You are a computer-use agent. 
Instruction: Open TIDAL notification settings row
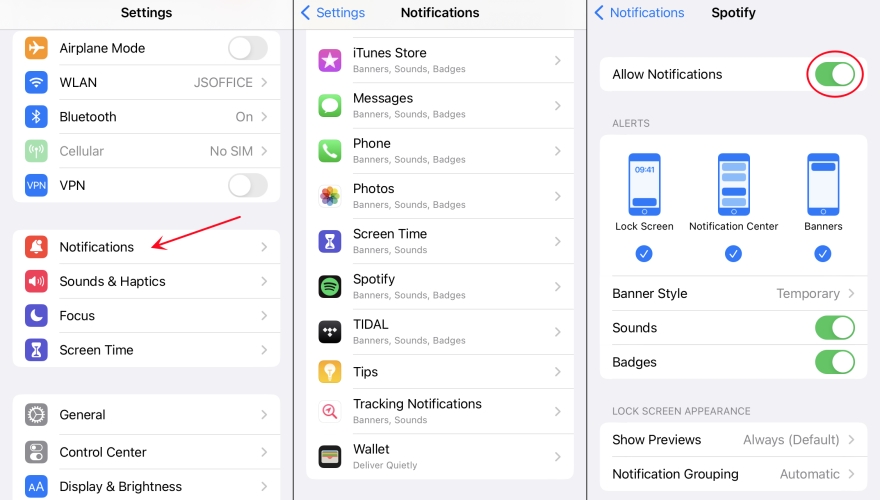point(440,332)
